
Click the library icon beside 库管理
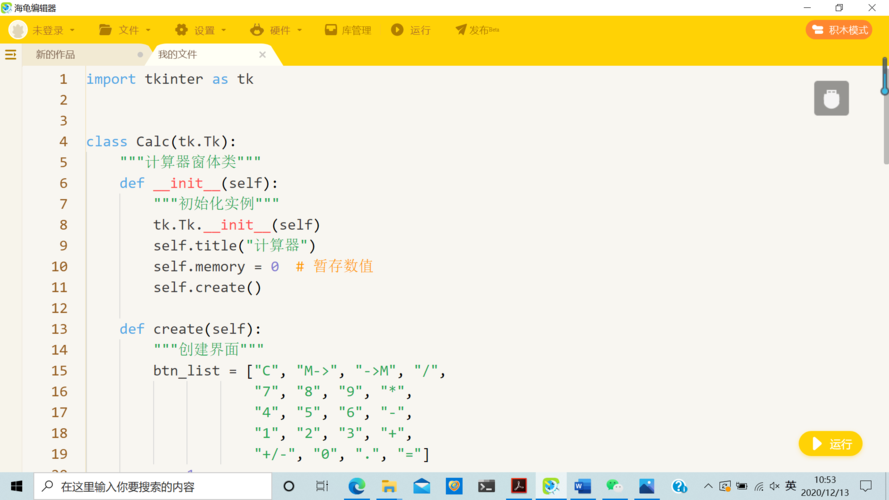point(331,30)
